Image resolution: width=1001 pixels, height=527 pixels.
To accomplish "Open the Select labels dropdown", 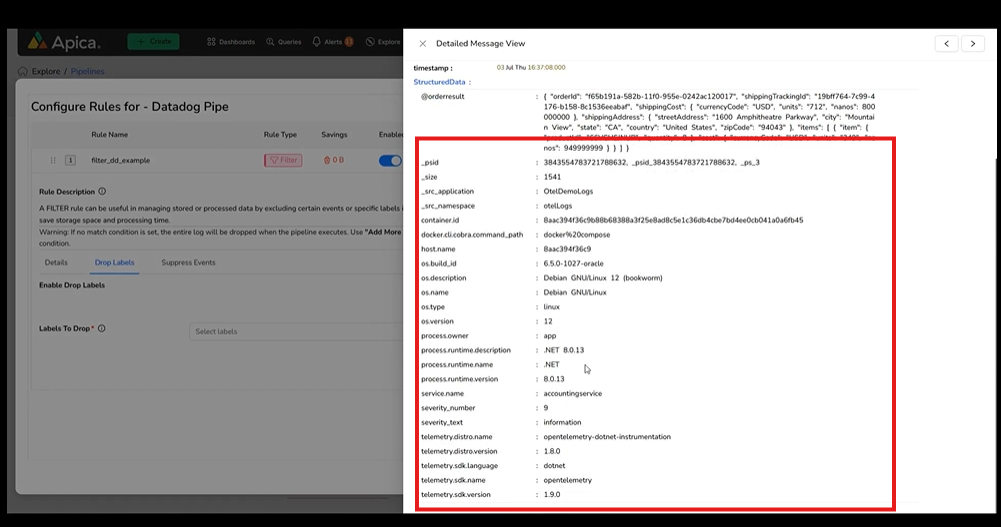I will click(295, 331).
